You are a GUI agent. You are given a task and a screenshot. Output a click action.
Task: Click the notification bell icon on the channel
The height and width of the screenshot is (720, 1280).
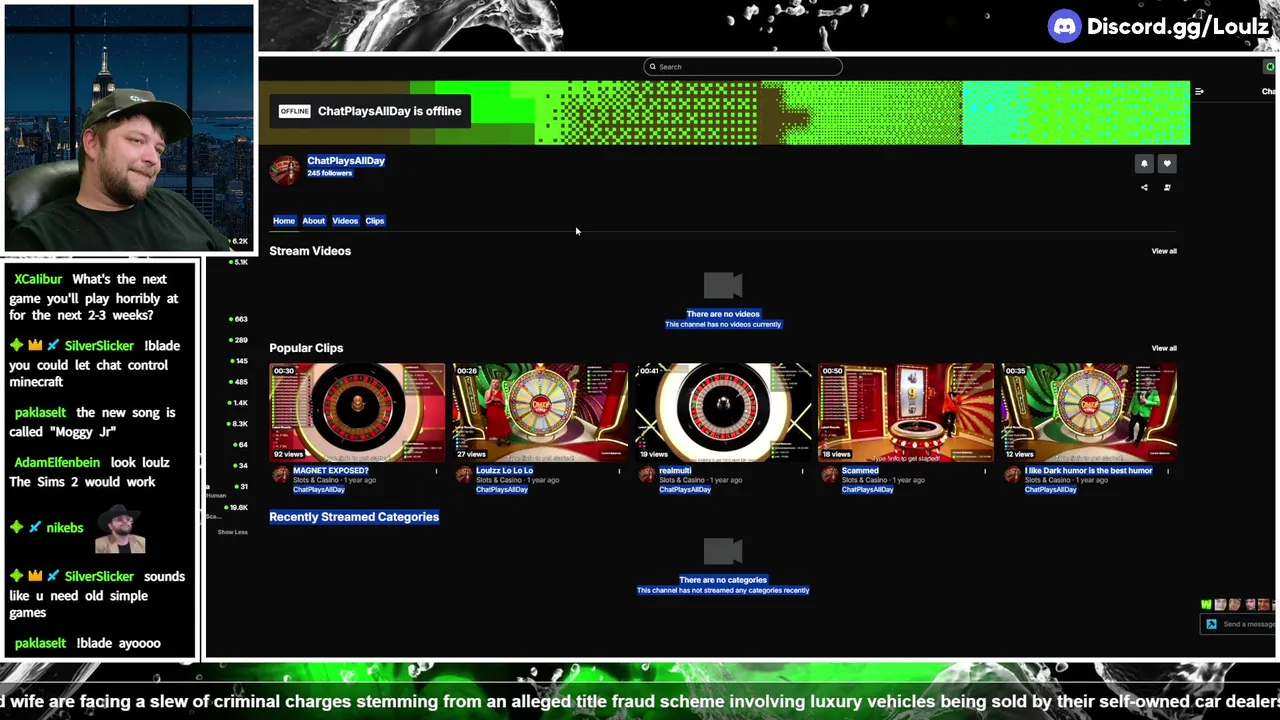click(x=1144, y=164)
